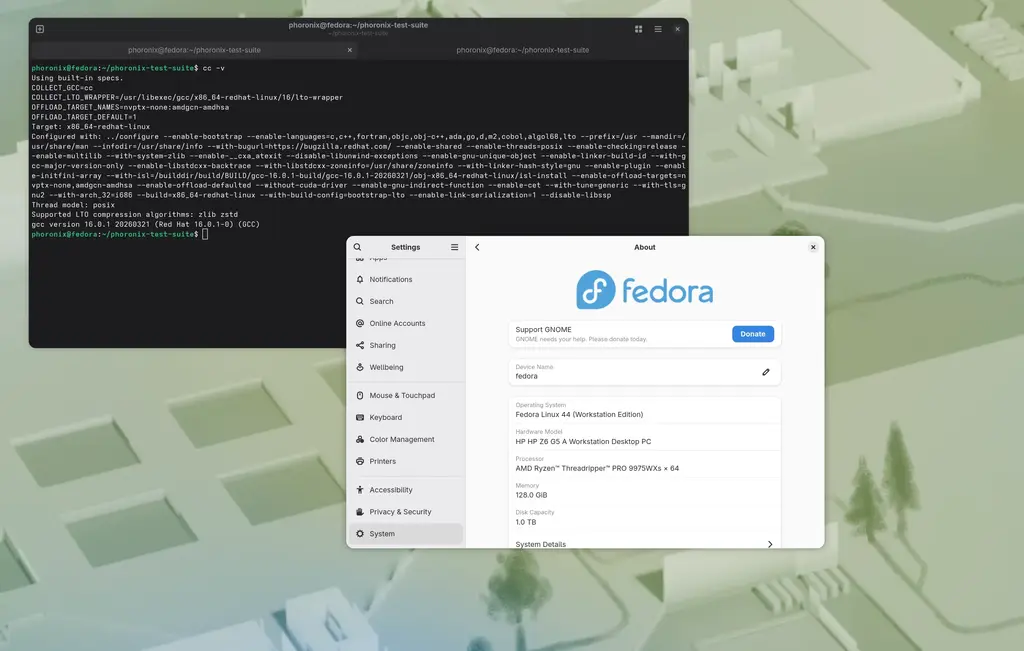Click the Online Accounts at-sign icon

[x=360, y=323]
